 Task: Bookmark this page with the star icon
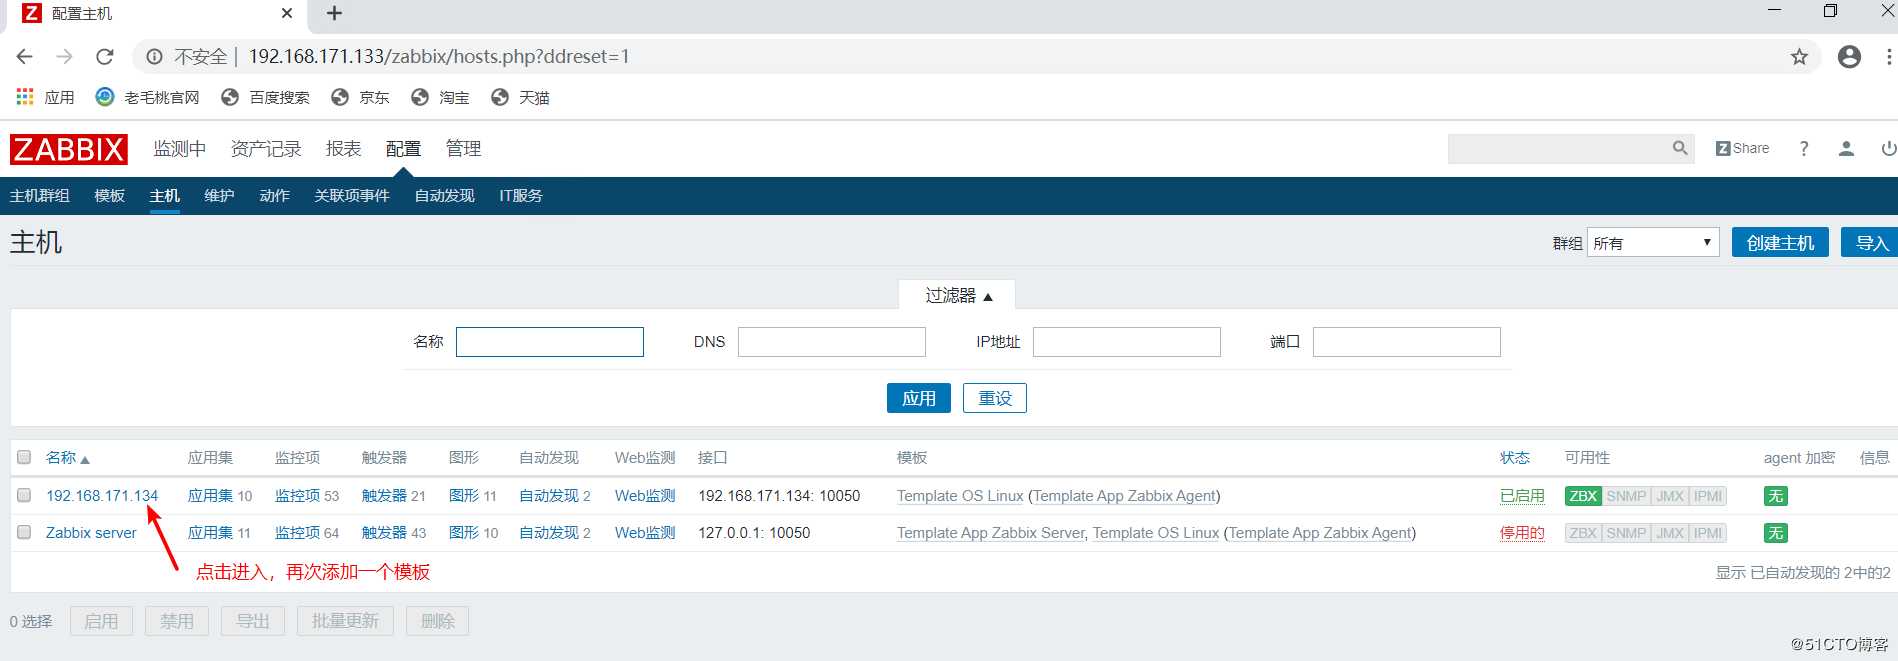click(1799, 57)
